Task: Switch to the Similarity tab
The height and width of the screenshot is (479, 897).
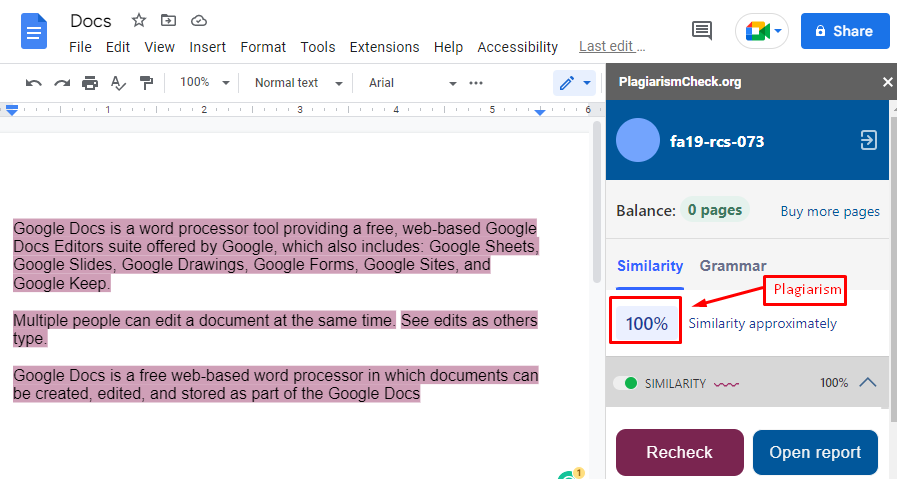Action: [650, 266]
